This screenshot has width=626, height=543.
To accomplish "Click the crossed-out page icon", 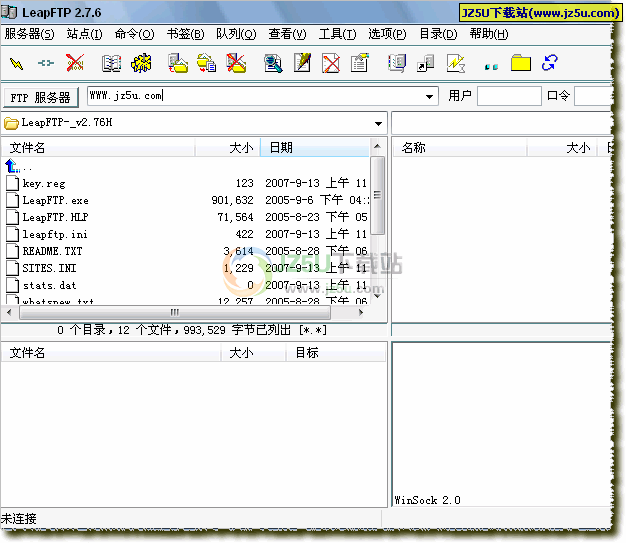I will click(331, 63).
